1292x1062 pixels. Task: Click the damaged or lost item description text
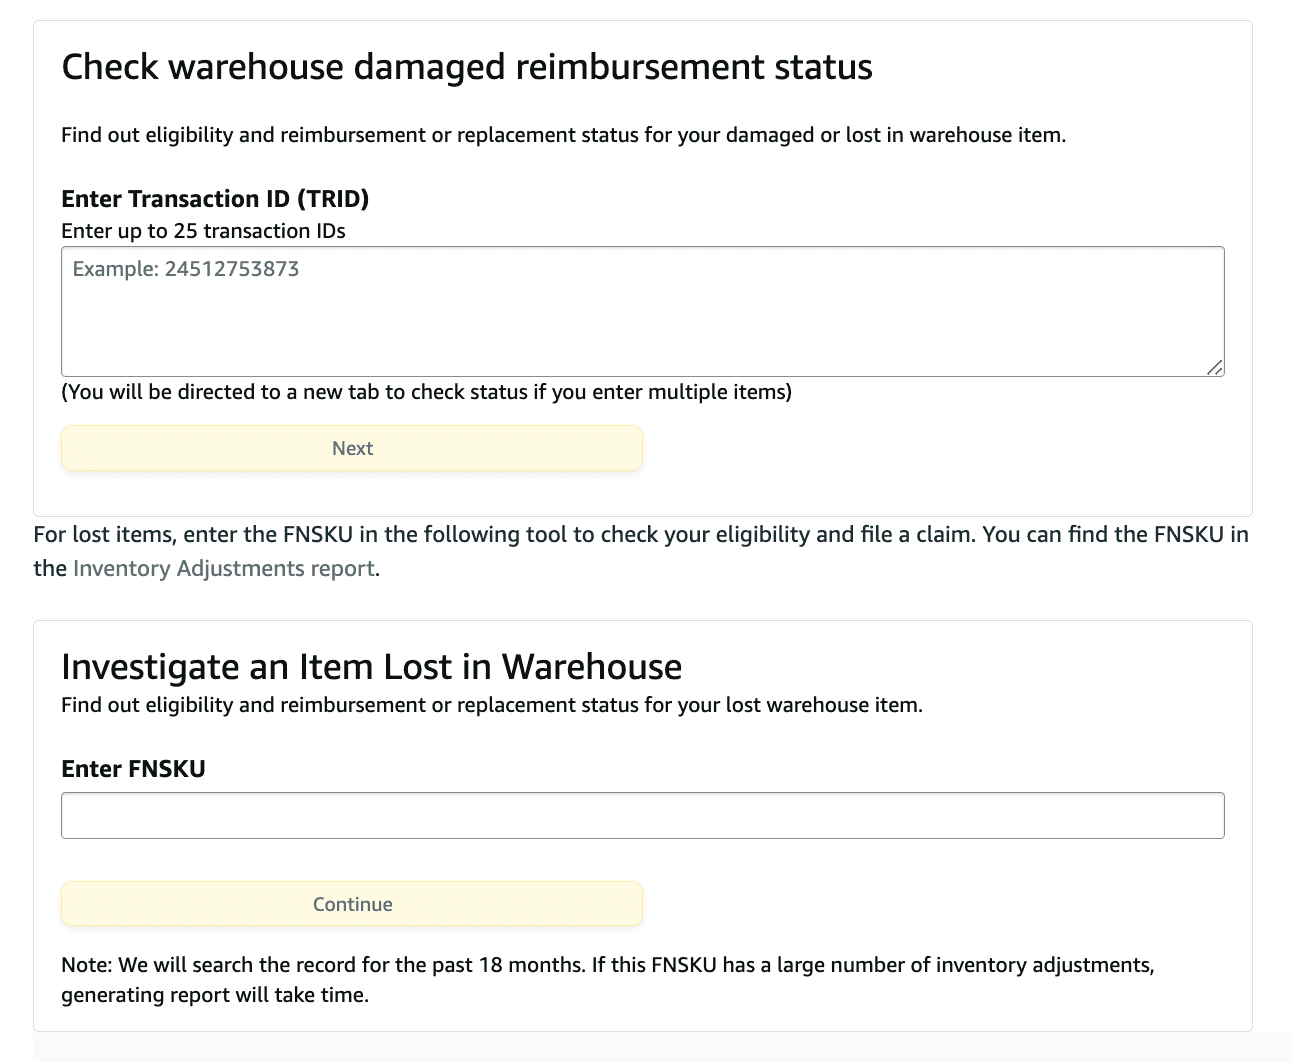coord(563,135)
